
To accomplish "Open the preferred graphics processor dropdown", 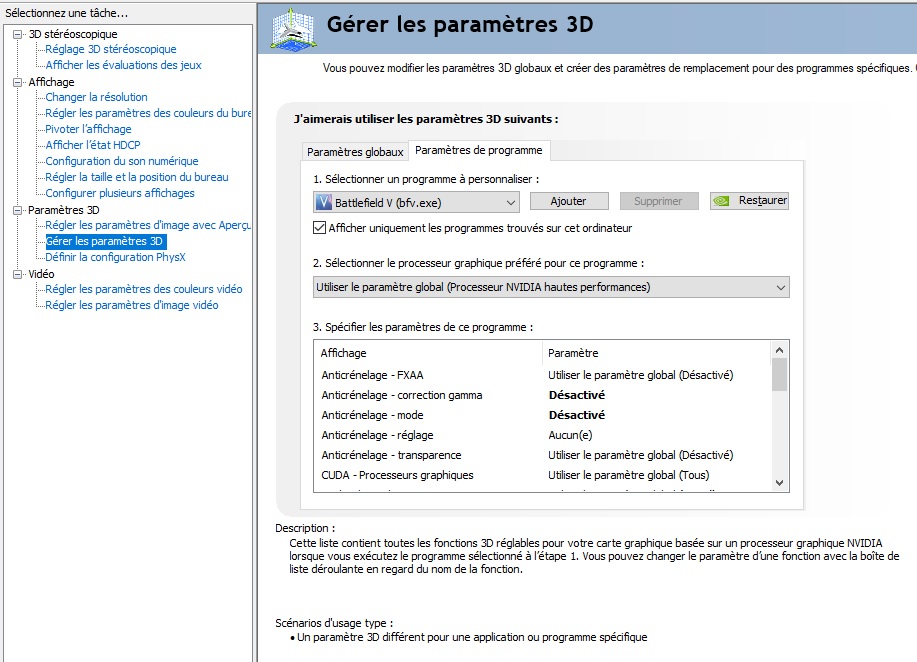I will point(780,287).
